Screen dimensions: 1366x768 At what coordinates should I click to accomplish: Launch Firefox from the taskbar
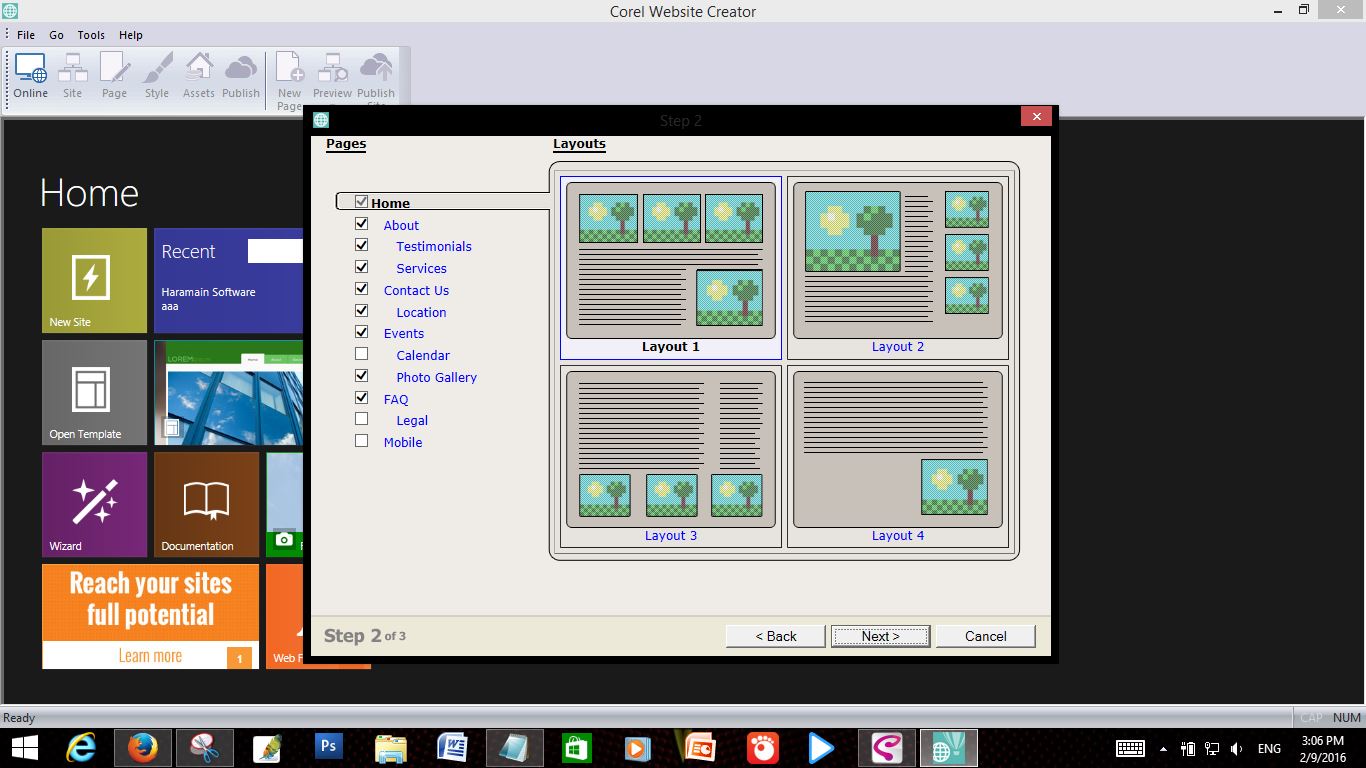[142, 748]
